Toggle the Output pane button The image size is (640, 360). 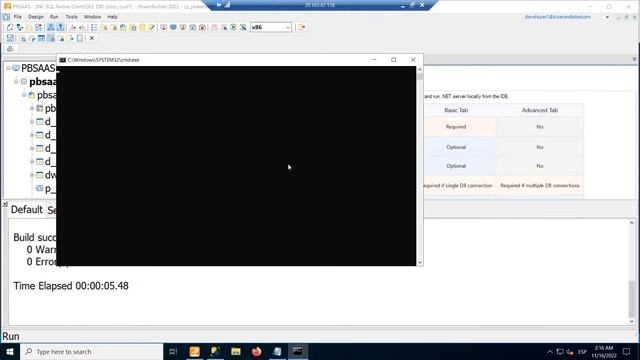[x=60, y=27]
